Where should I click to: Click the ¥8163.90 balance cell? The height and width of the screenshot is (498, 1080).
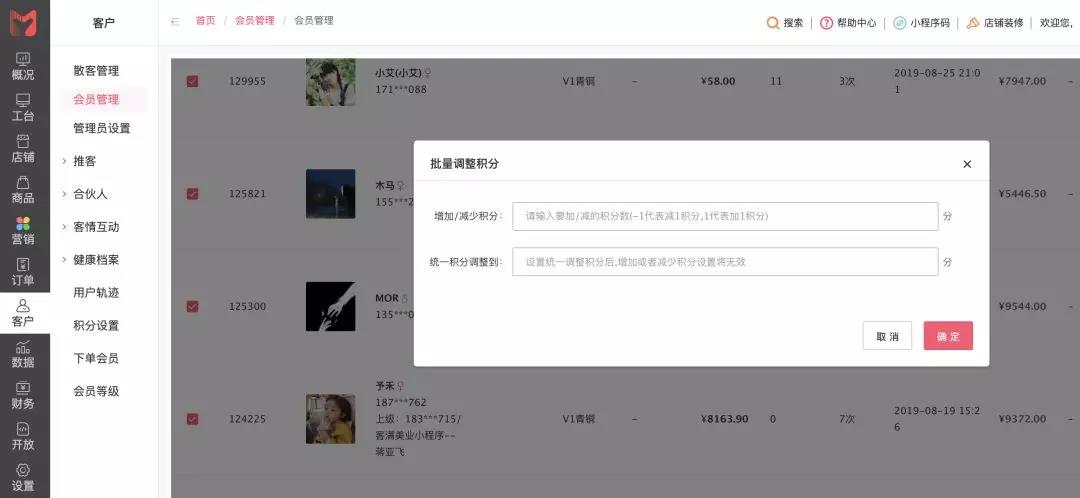point(724,419)
